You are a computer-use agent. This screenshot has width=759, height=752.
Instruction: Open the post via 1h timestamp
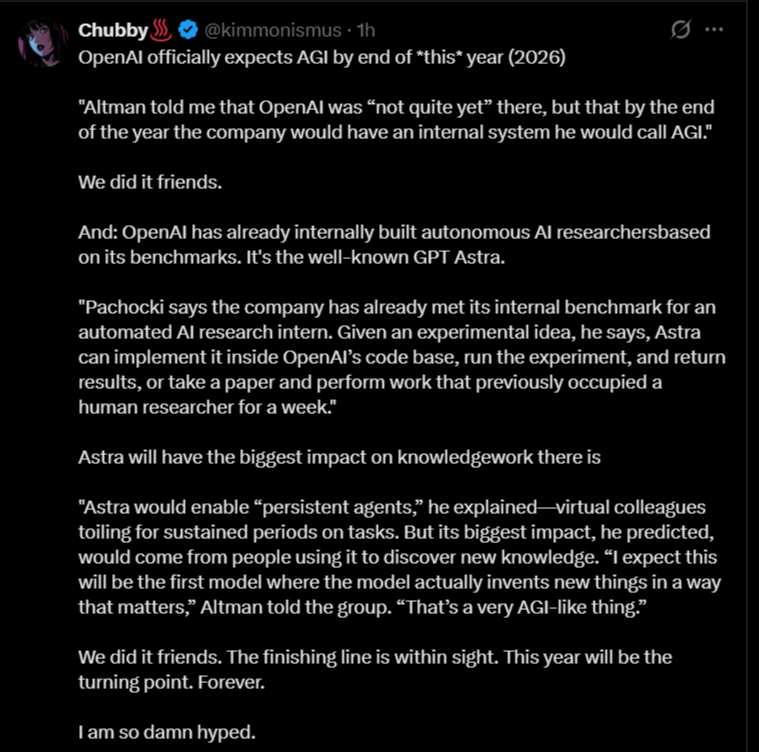[x=366, y=30]
